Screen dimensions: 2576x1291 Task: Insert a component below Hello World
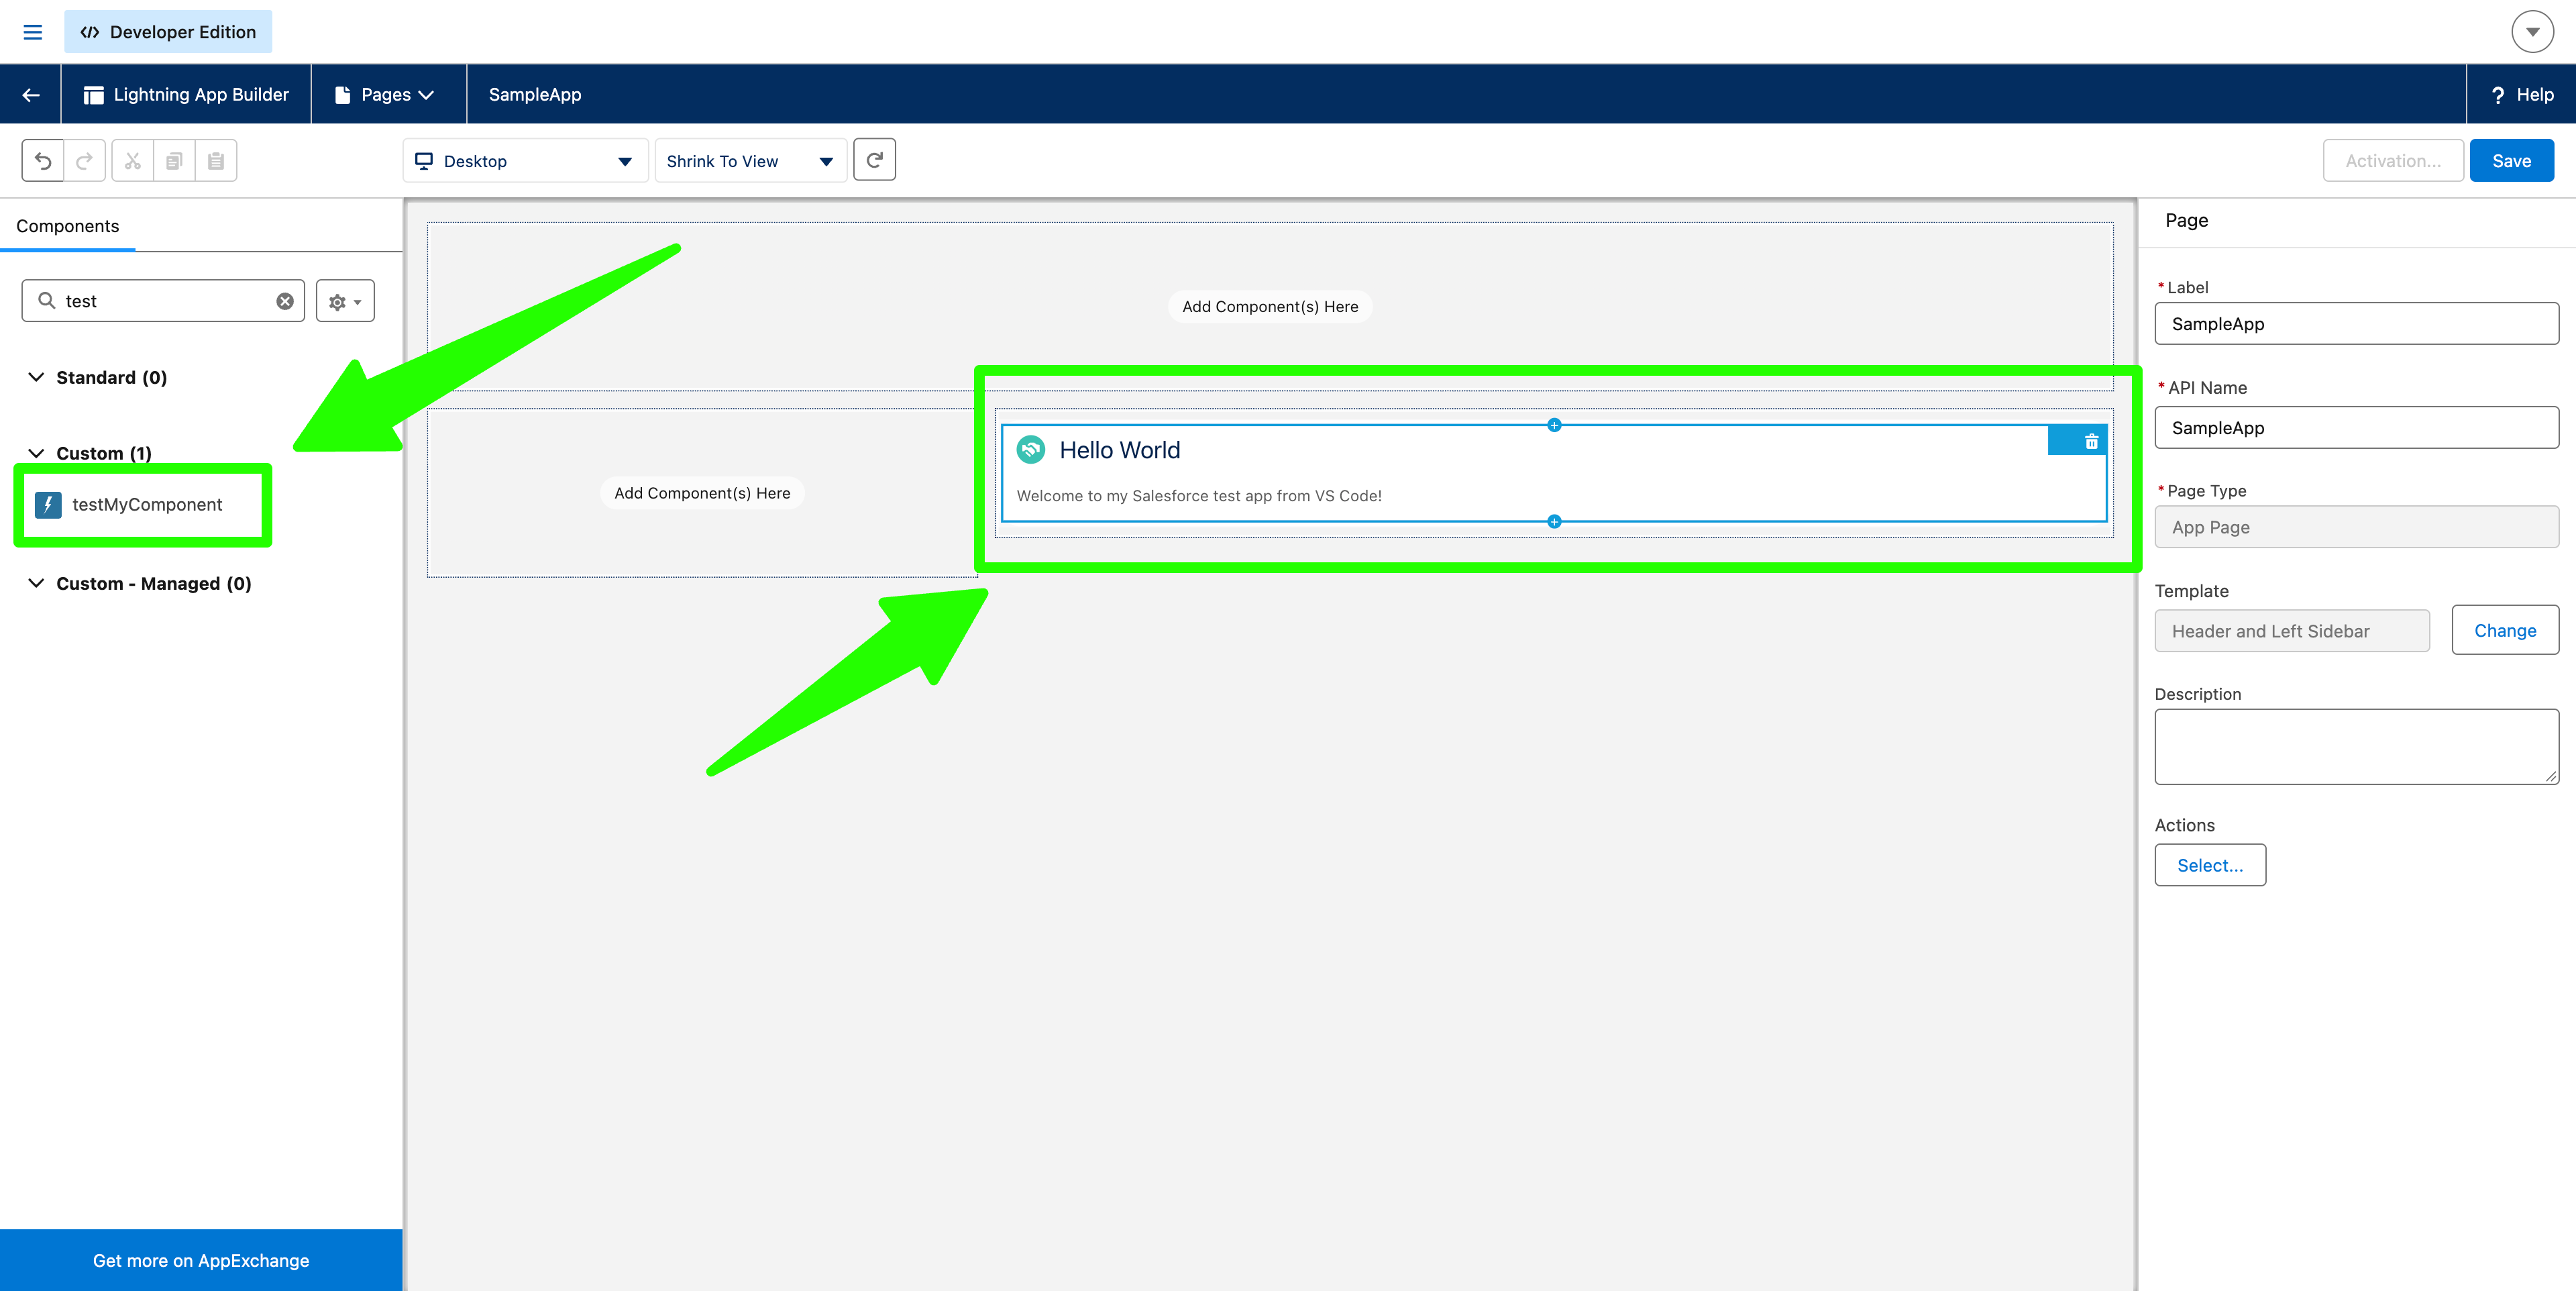tap(1554, 521)
